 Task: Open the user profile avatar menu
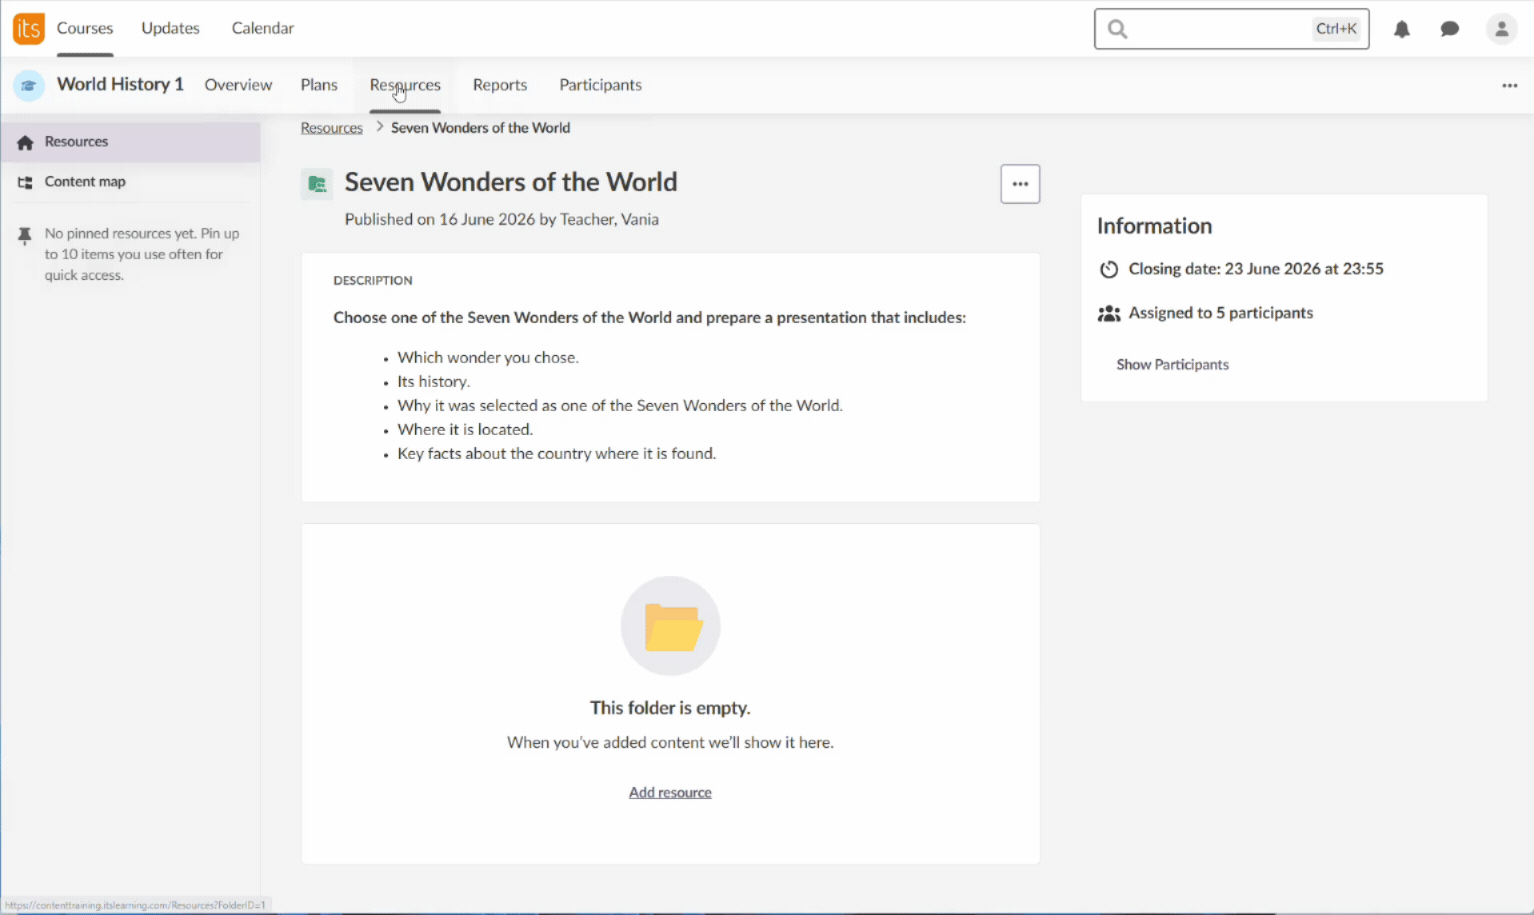click(x=1501, y=29)
